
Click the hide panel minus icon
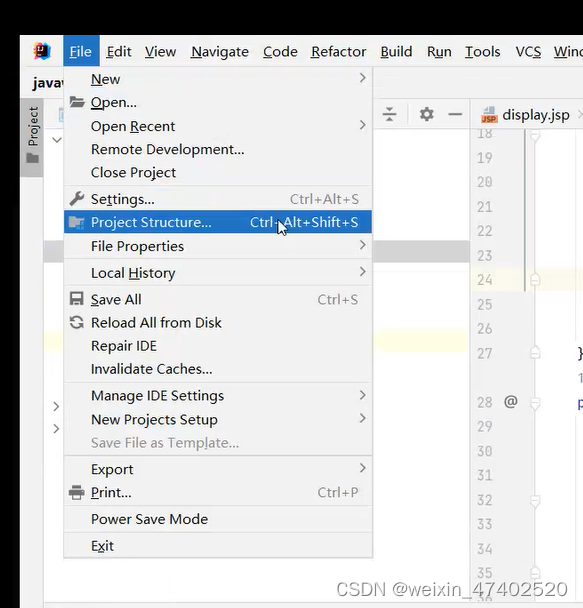[x=455, y=114]
